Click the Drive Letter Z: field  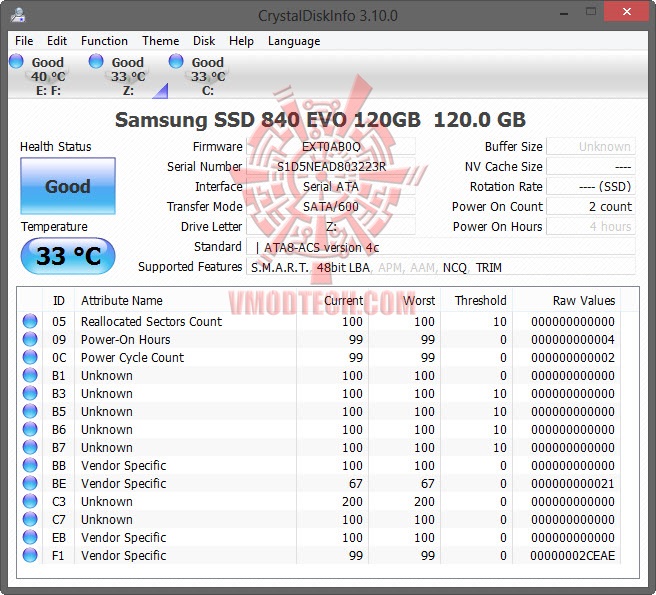(331, 227)
